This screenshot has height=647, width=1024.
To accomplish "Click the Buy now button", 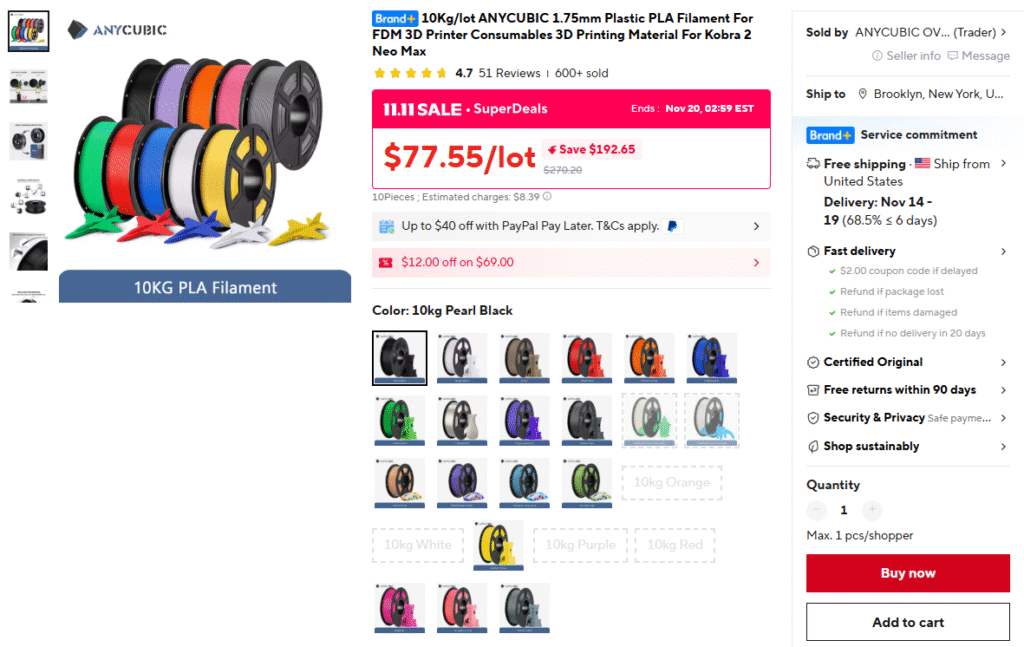I will click(x=908, y=573).
